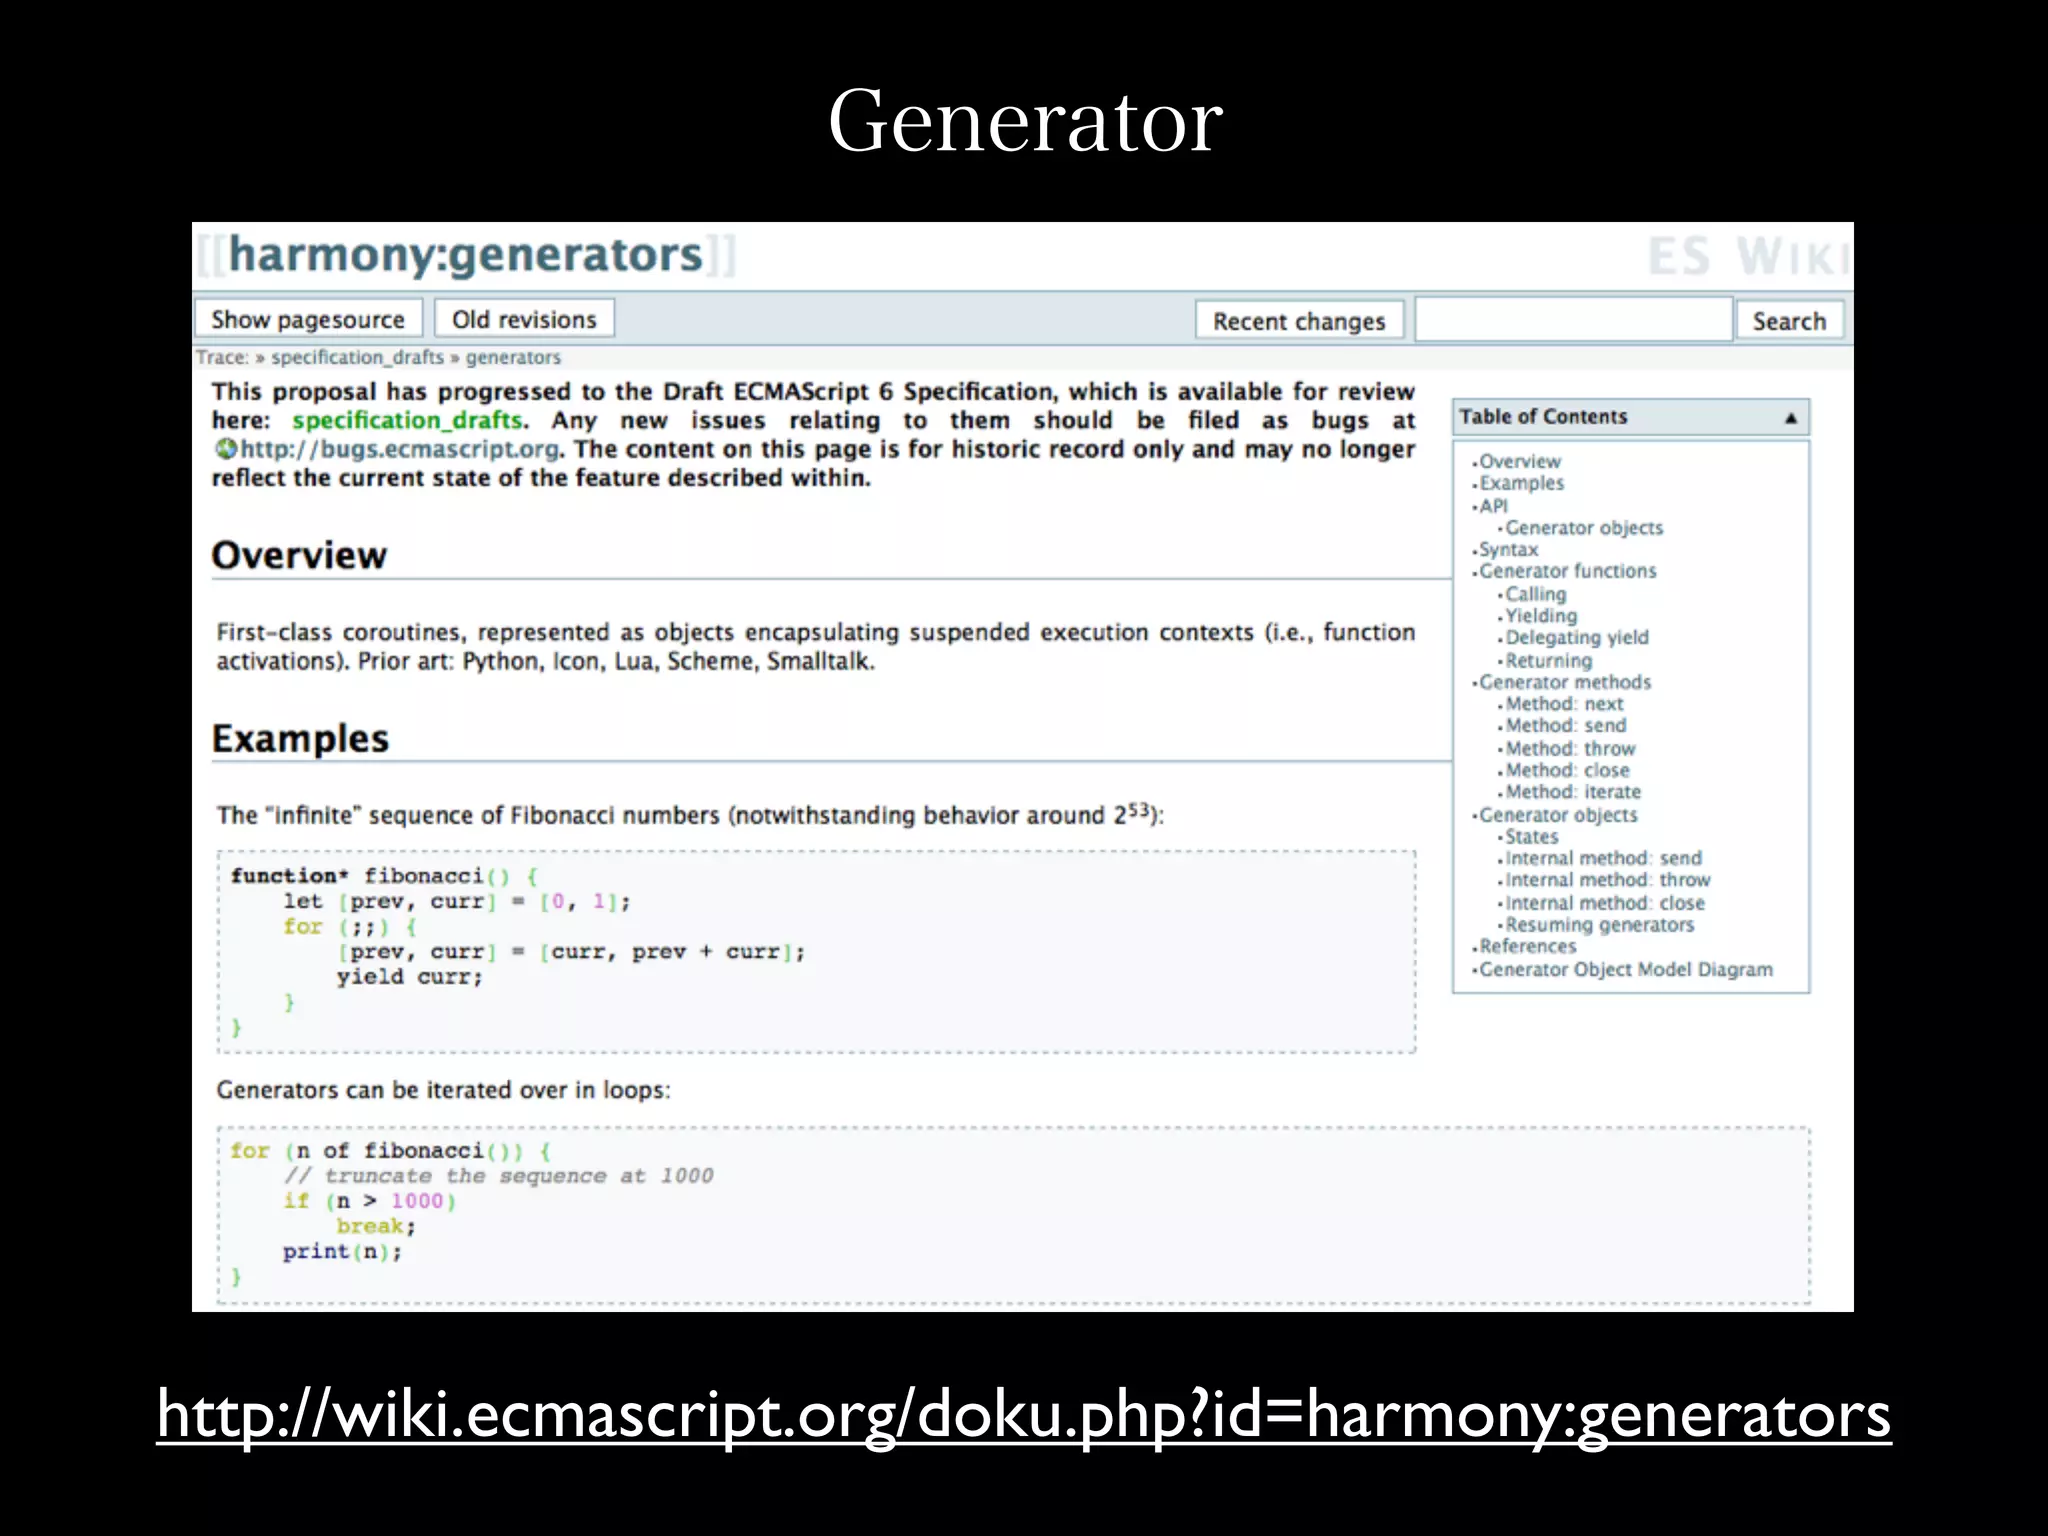Click the Show pagesource button
This screenshot has height=1536, width=2048.
307,319
